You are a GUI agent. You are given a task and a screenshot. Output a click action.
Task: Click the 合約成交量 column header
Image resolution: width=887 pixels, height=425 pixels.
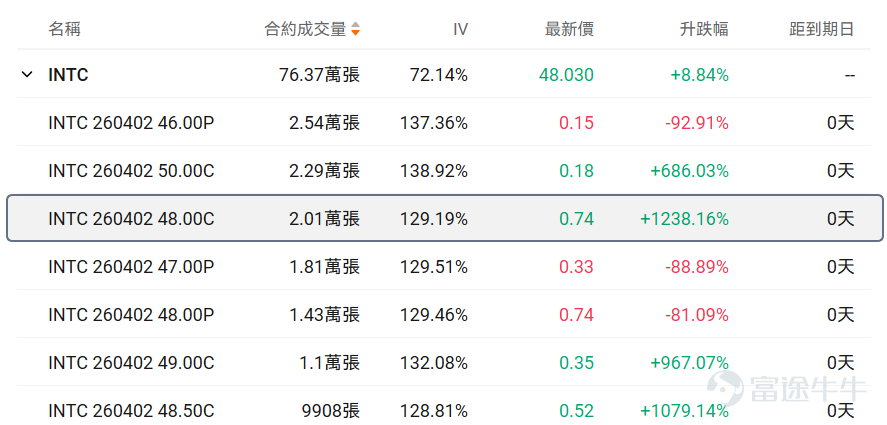pyautogui.click(x=305, y=29)
